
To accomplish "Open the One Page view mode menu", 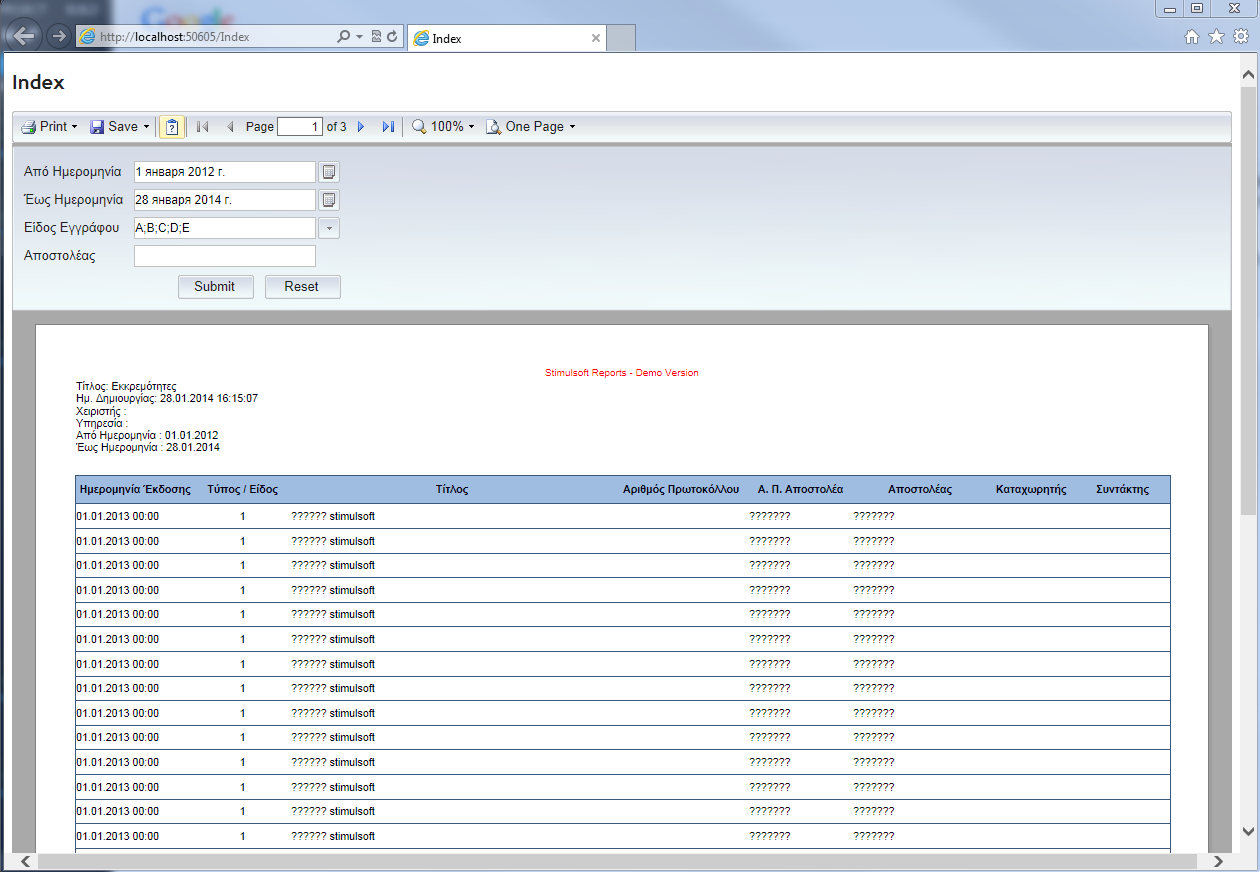I will pyautogui.click(x=530, y=127).
